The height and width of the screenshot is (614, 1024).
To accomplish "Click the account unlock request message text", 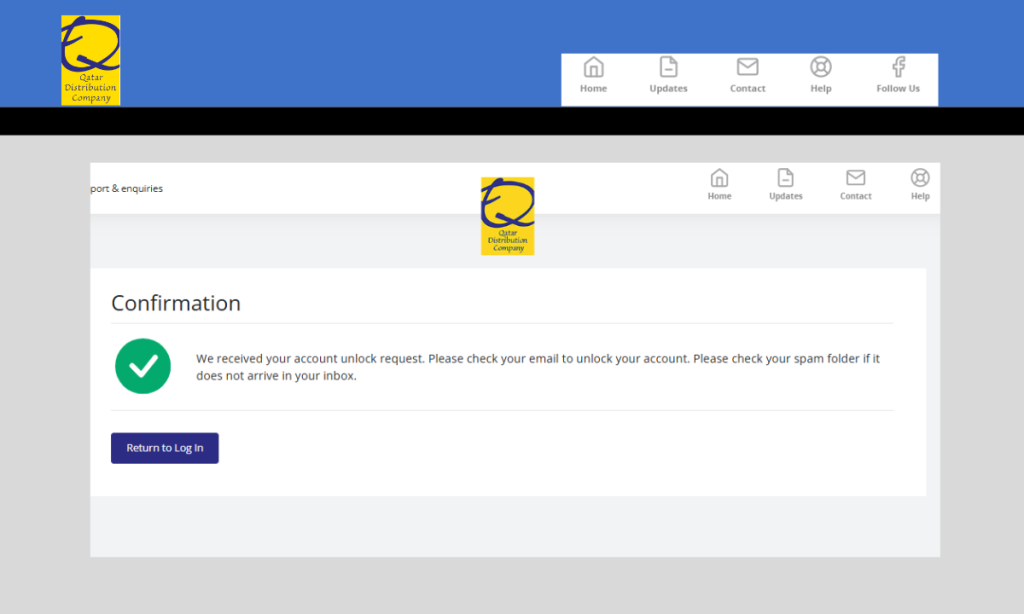I will coord(537,367).
